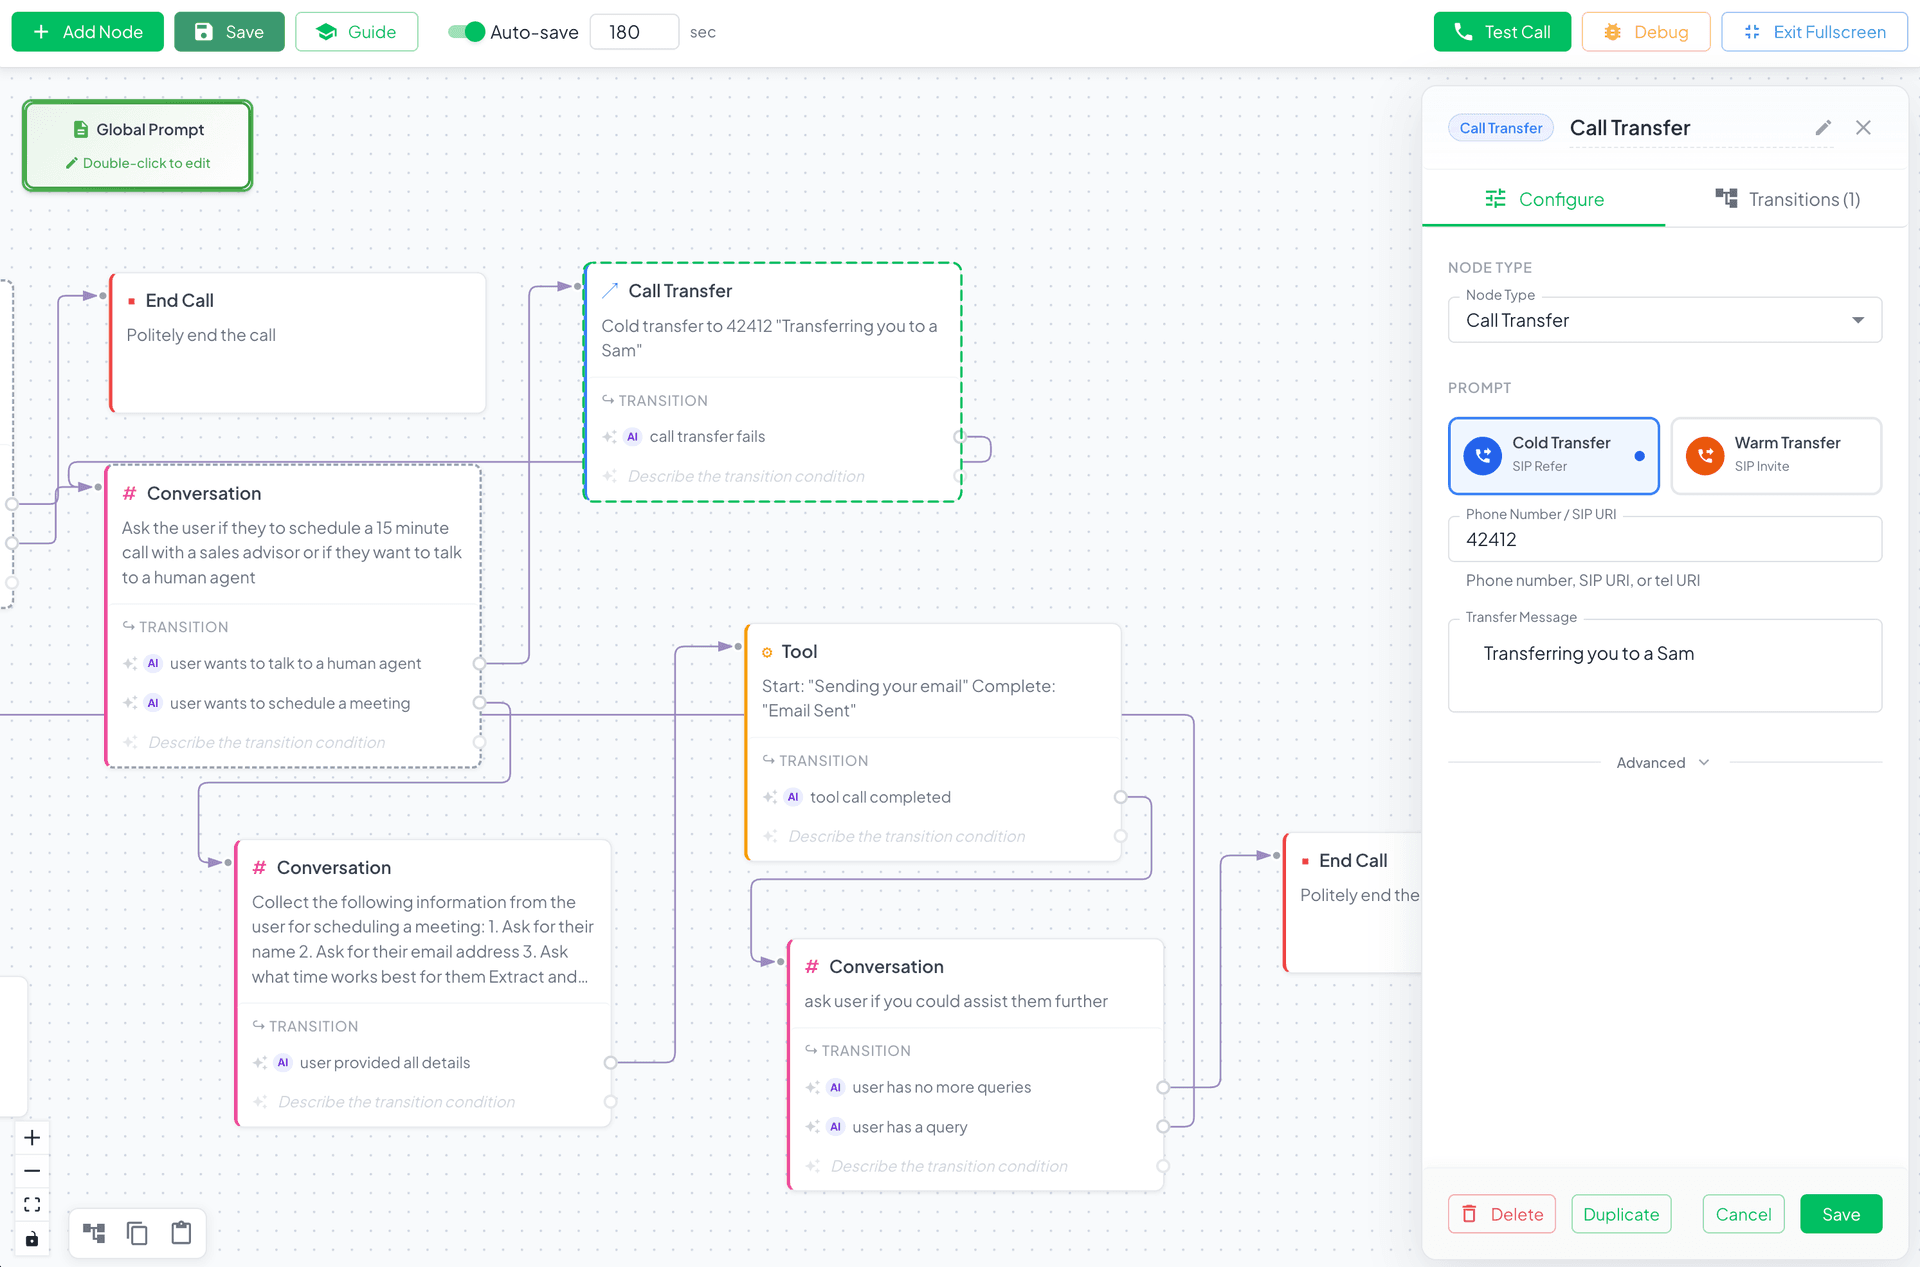
Task: Click the Debug button
Action: pyautogui.click(x=1645, y=32)
